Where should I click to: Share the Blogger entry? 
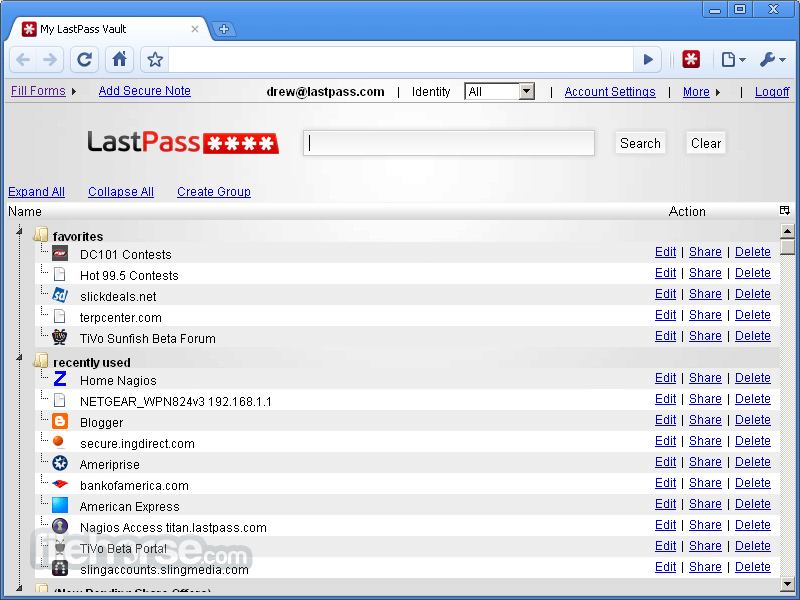tap(705, 420)
